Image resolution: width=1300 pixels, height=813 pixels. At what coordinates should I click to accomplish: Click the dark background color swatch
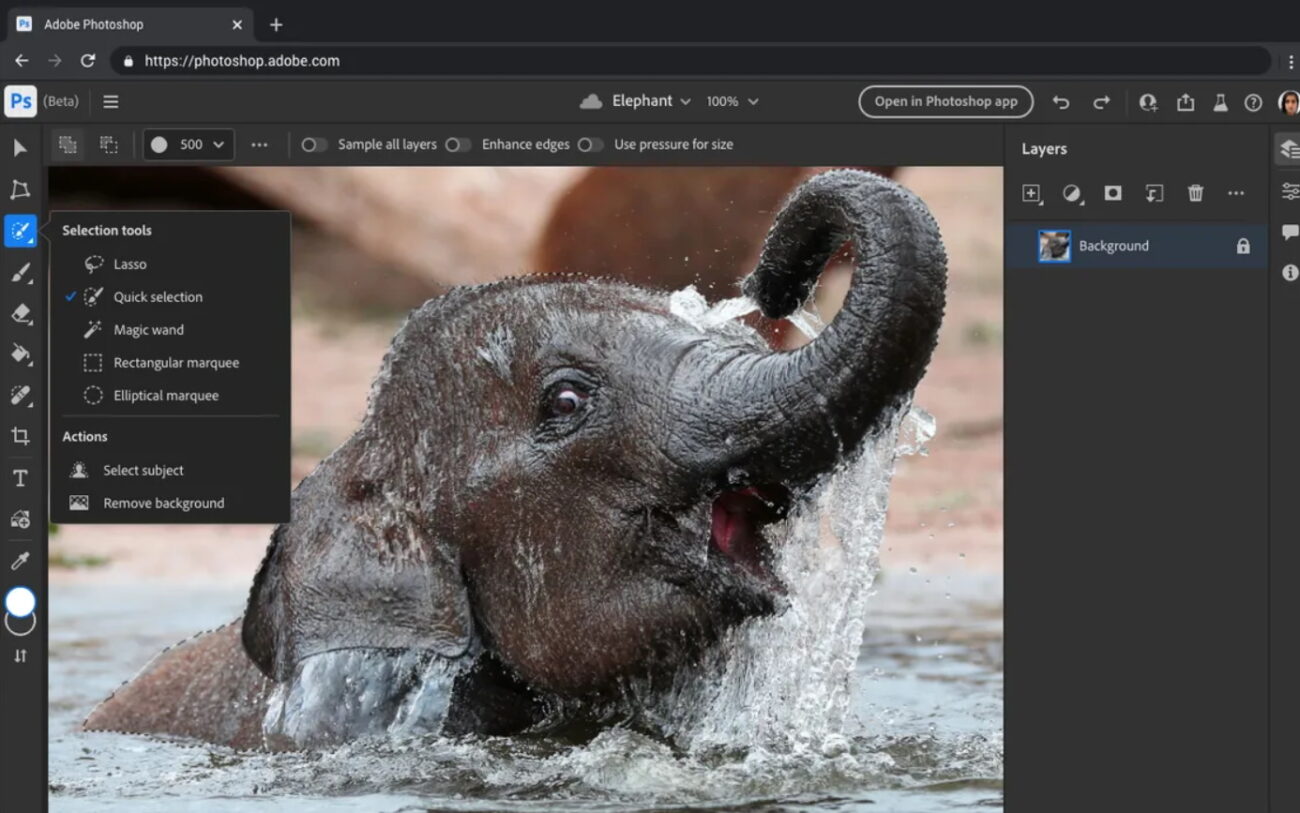click(20, 626)
